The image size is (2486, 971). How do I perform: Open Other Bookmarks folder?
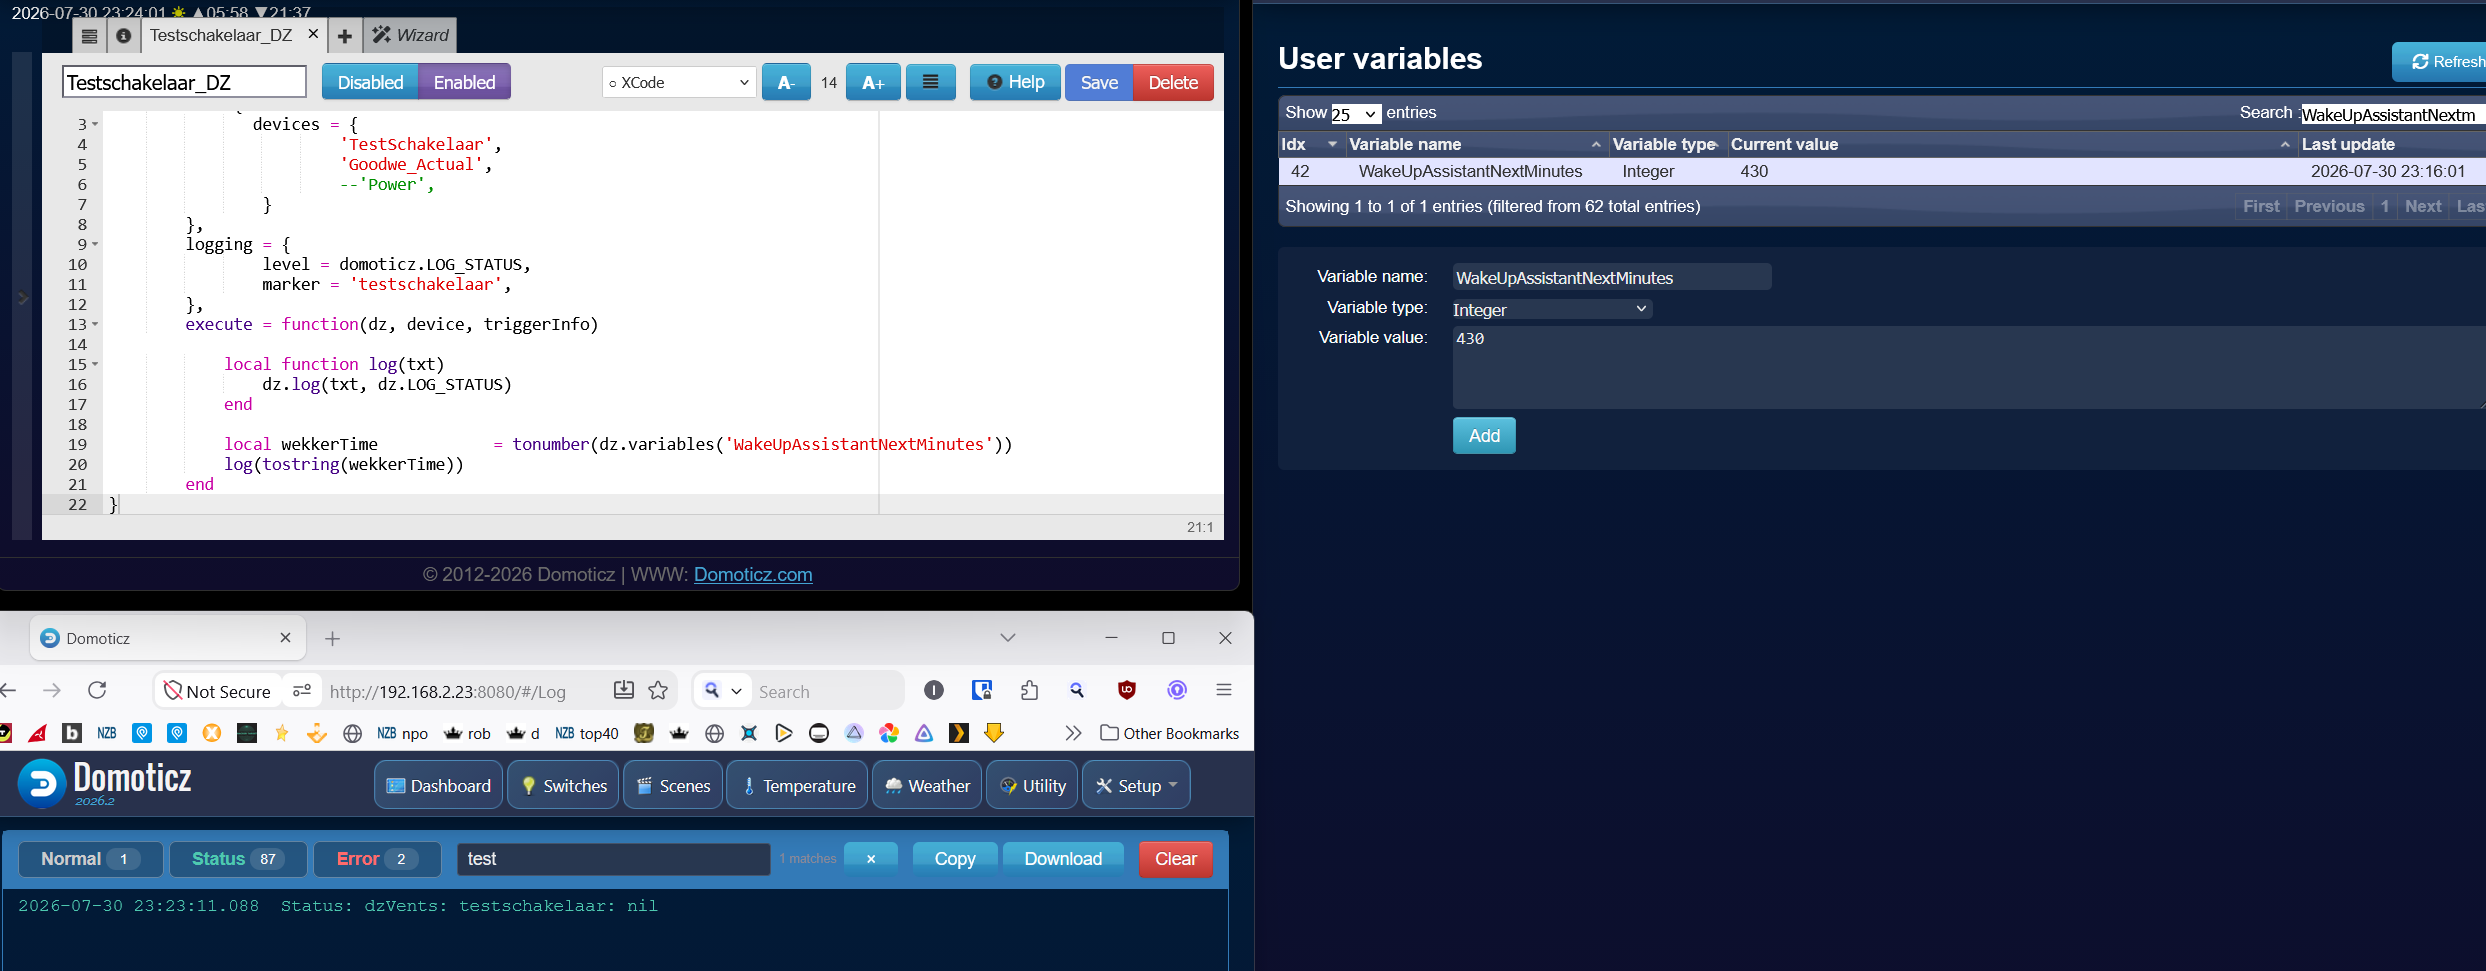pos(1169,733)
